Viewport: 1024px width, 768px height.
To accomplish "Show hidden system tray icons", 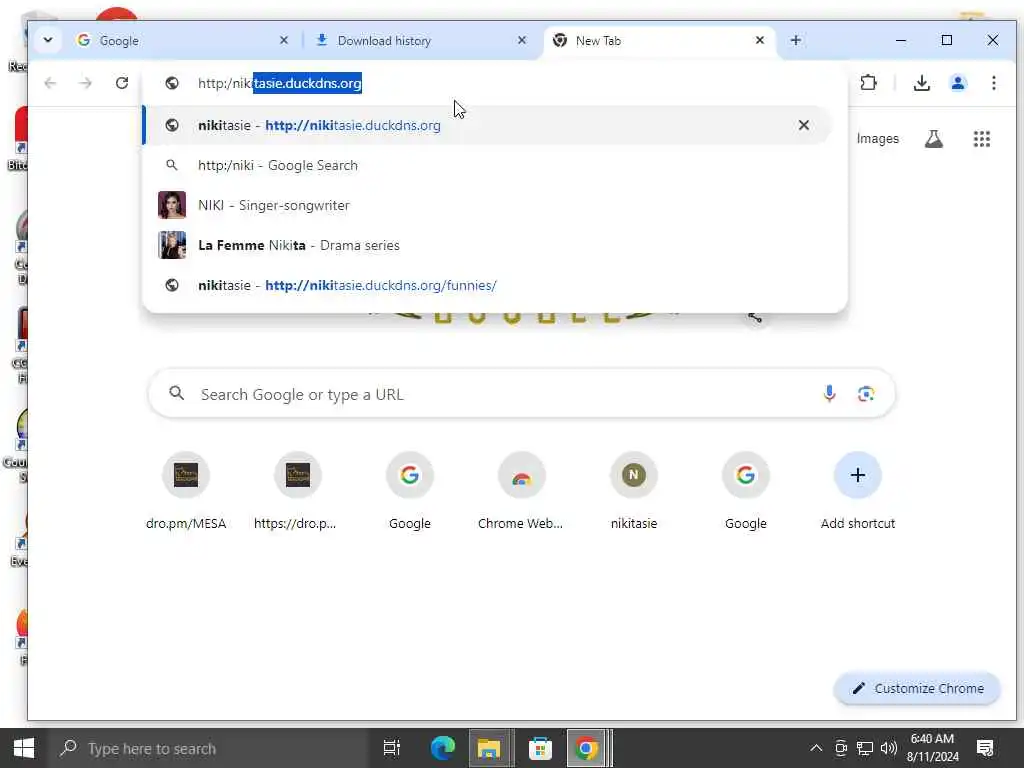I will point(816,748).
